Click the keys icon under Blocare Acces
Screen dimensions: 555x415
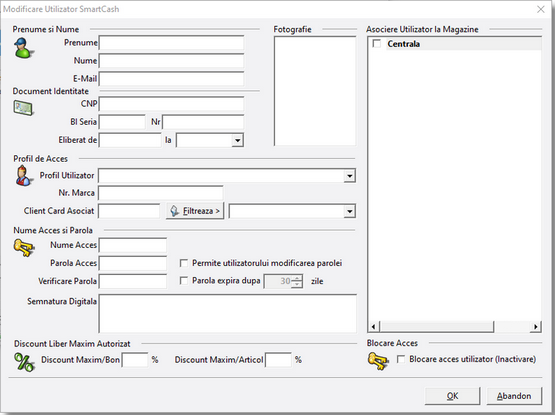coord(378,361)
